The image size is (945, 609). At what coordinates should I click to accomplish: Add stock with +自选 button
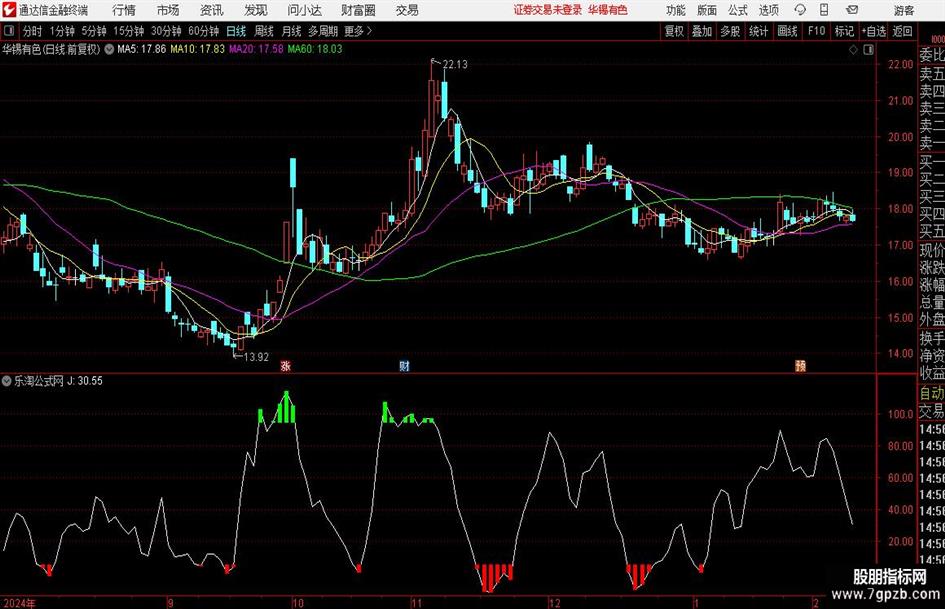(874, 31)
